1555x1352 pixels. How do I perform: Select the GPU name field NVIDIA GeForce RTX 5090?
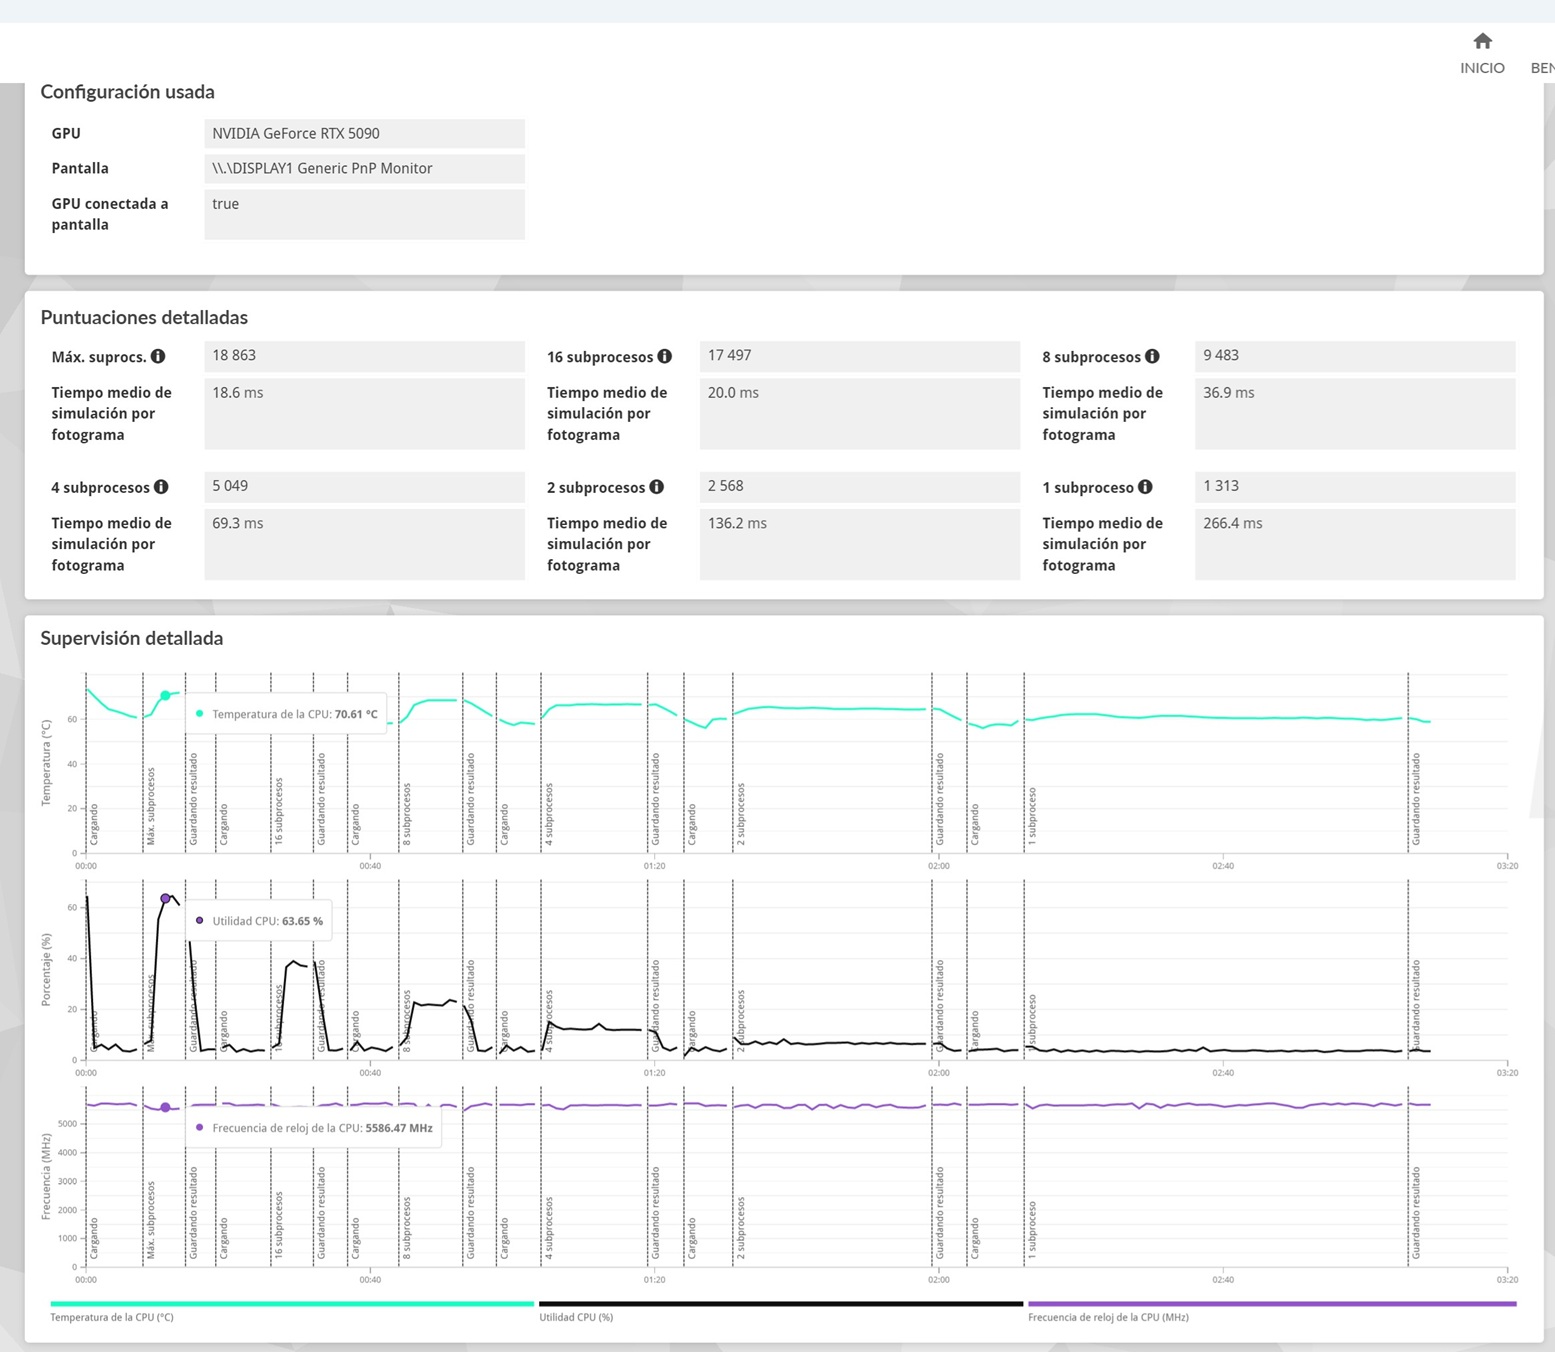364,134
